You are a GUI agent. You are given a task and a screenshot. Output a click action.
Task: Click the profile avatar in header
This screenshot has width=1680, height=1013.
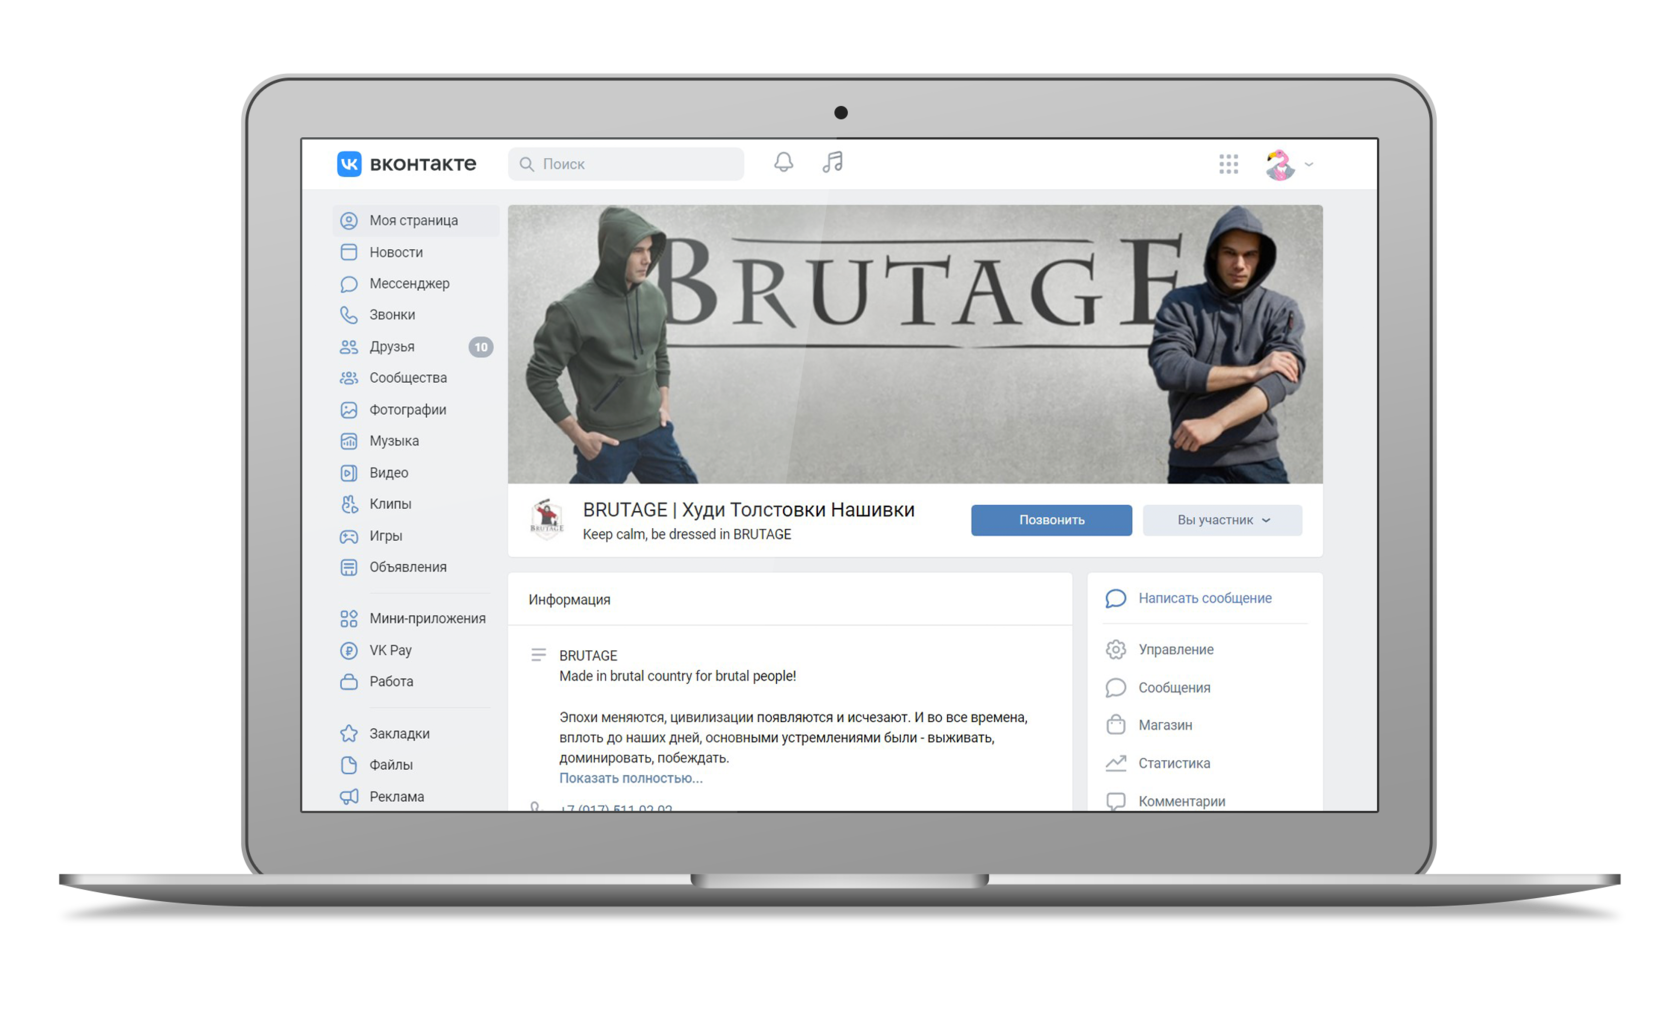1280,164
